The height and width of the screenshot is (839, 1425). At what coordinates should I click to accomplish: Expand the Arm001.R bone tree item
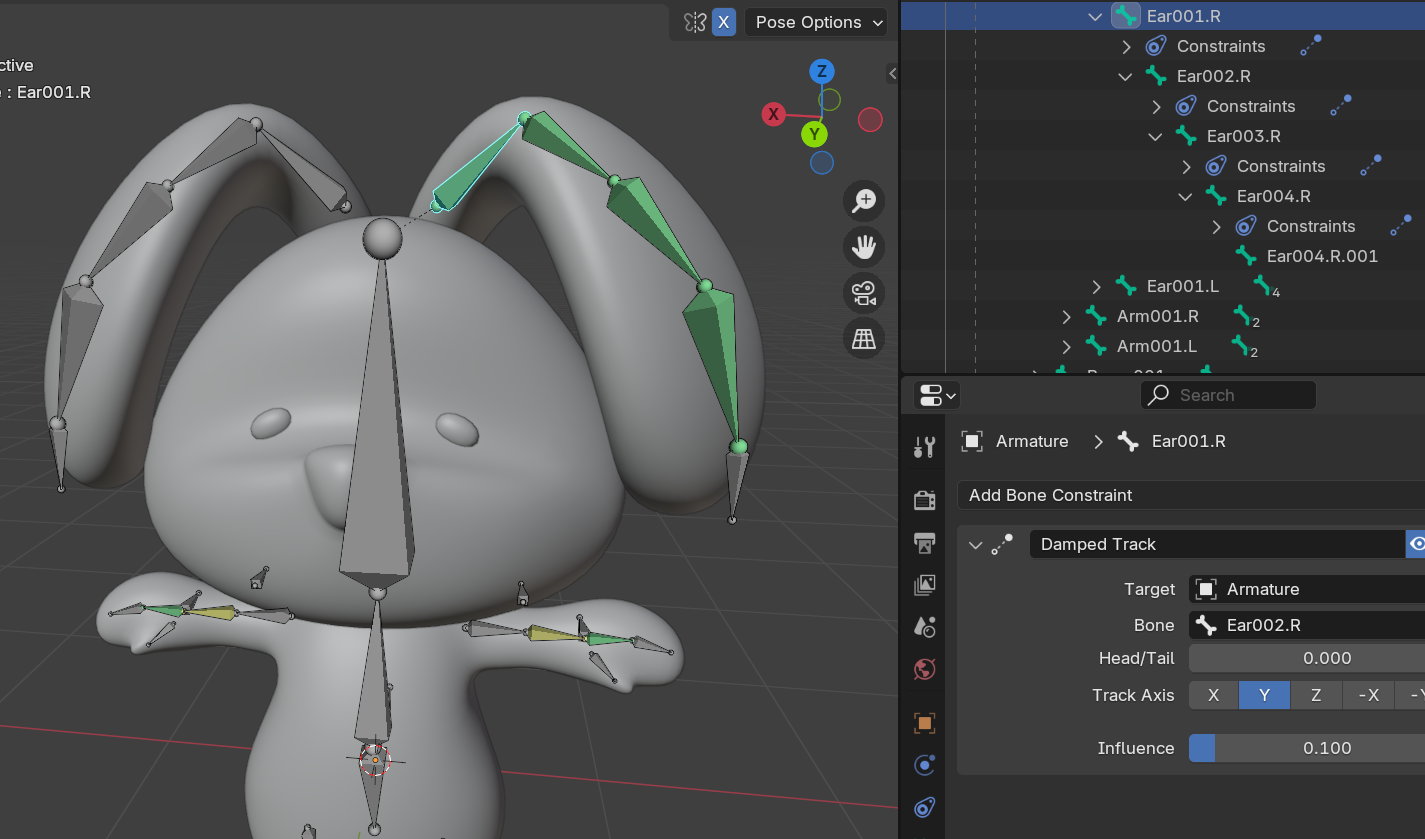tap(1066, 317)
